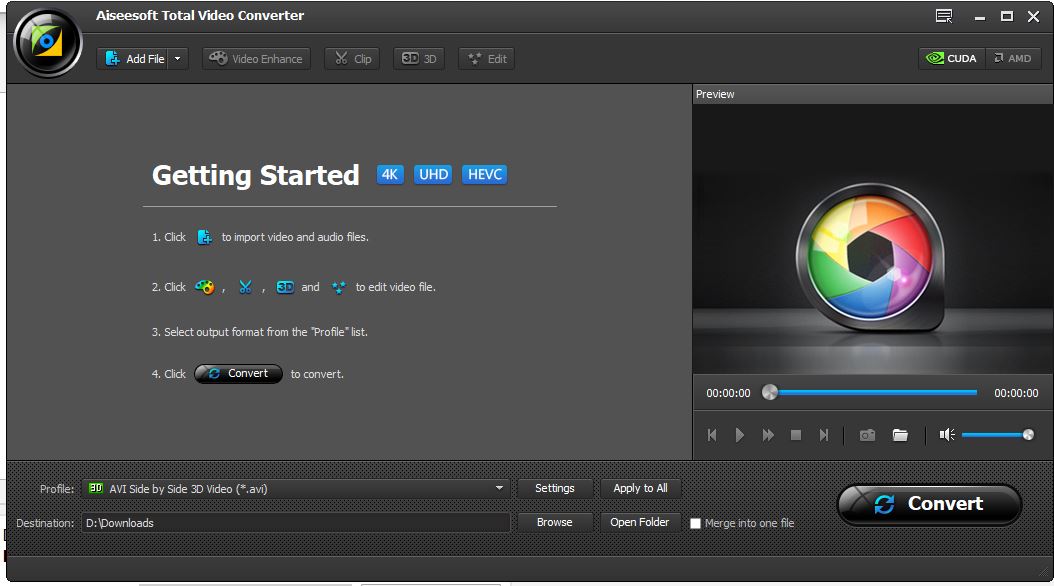The image size is (1054, 586).
Task: Click the HEVC badge
Action: coord(485,175)
